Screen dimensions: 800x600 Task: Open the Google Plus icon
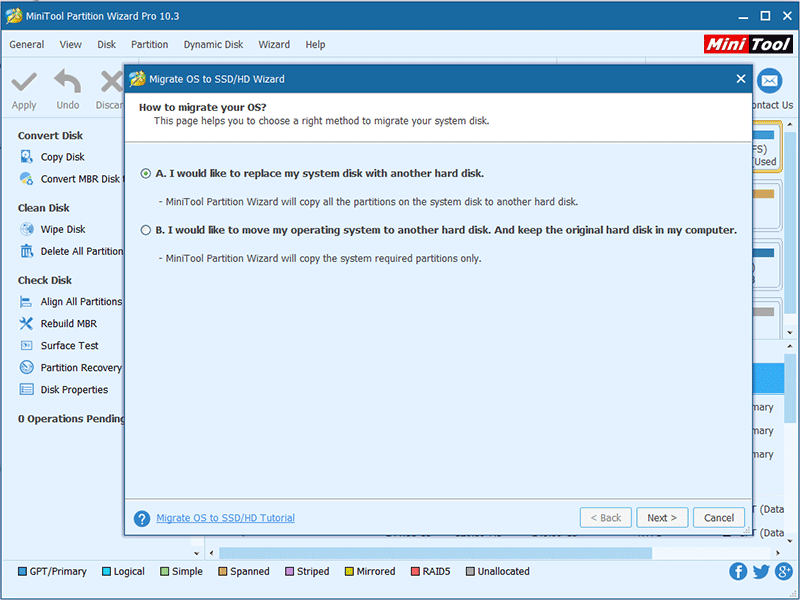coord(784,571)
